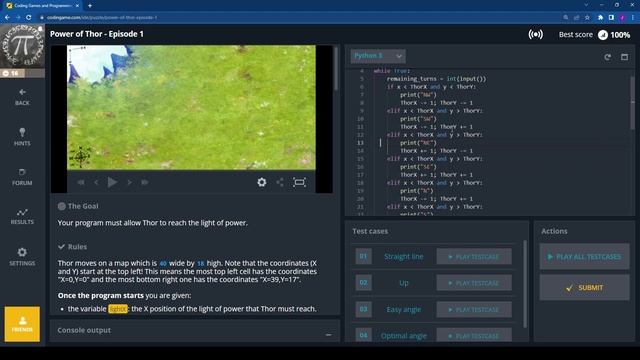Select the Coding Games browser tab
The width and height of the screenshot is (640, 360).
coord(42,6)
